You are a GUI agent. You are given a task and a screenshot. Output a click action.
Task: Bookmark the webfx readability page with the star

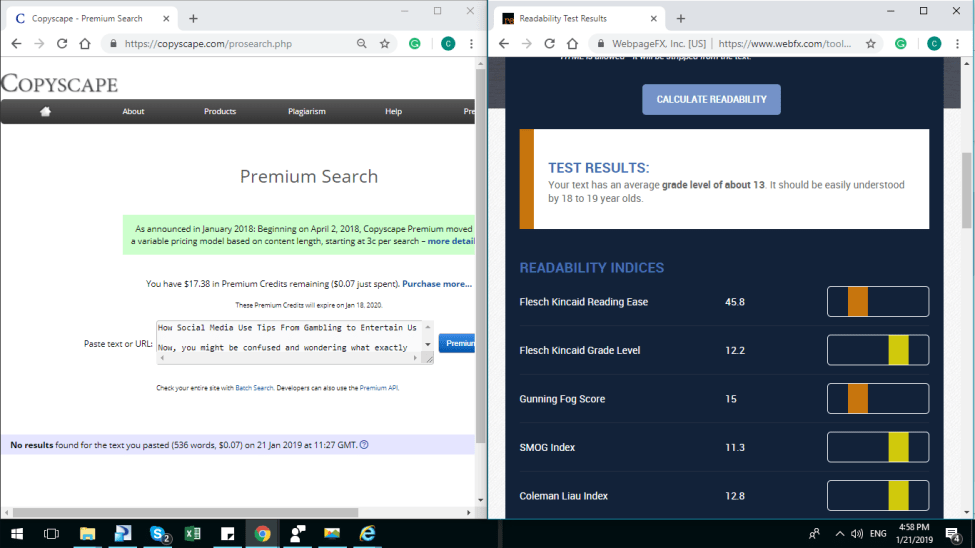[871, 44]
